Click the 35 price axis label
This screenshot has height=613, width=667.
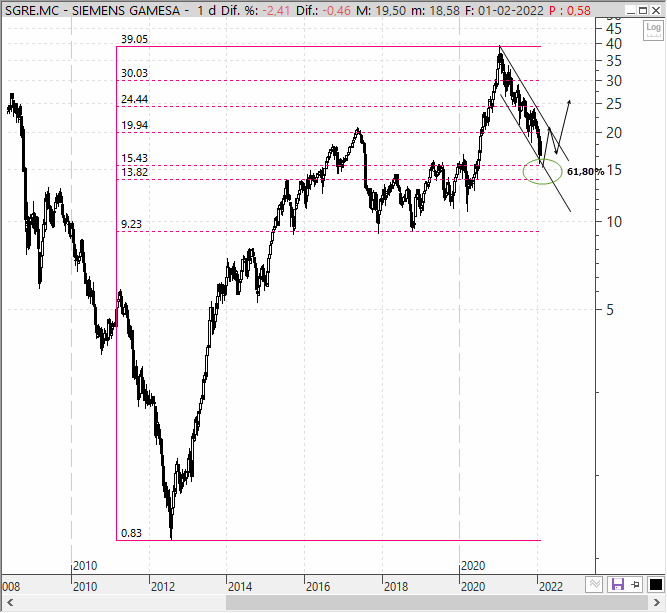pyautogui.click(x=614, y=61)
